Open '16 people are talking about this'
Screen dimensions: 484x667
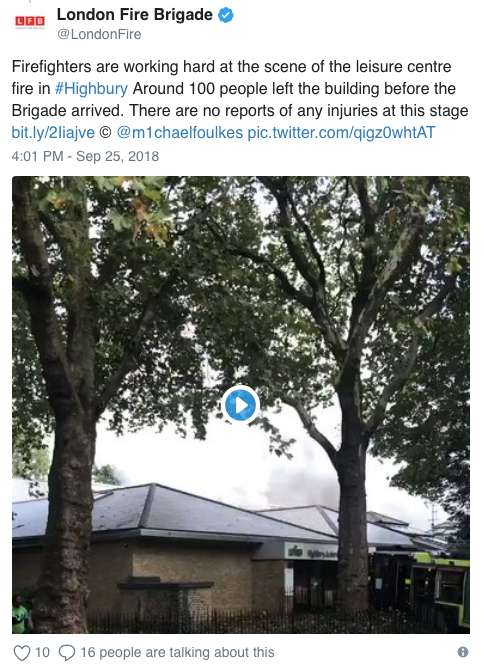point(177,652)
